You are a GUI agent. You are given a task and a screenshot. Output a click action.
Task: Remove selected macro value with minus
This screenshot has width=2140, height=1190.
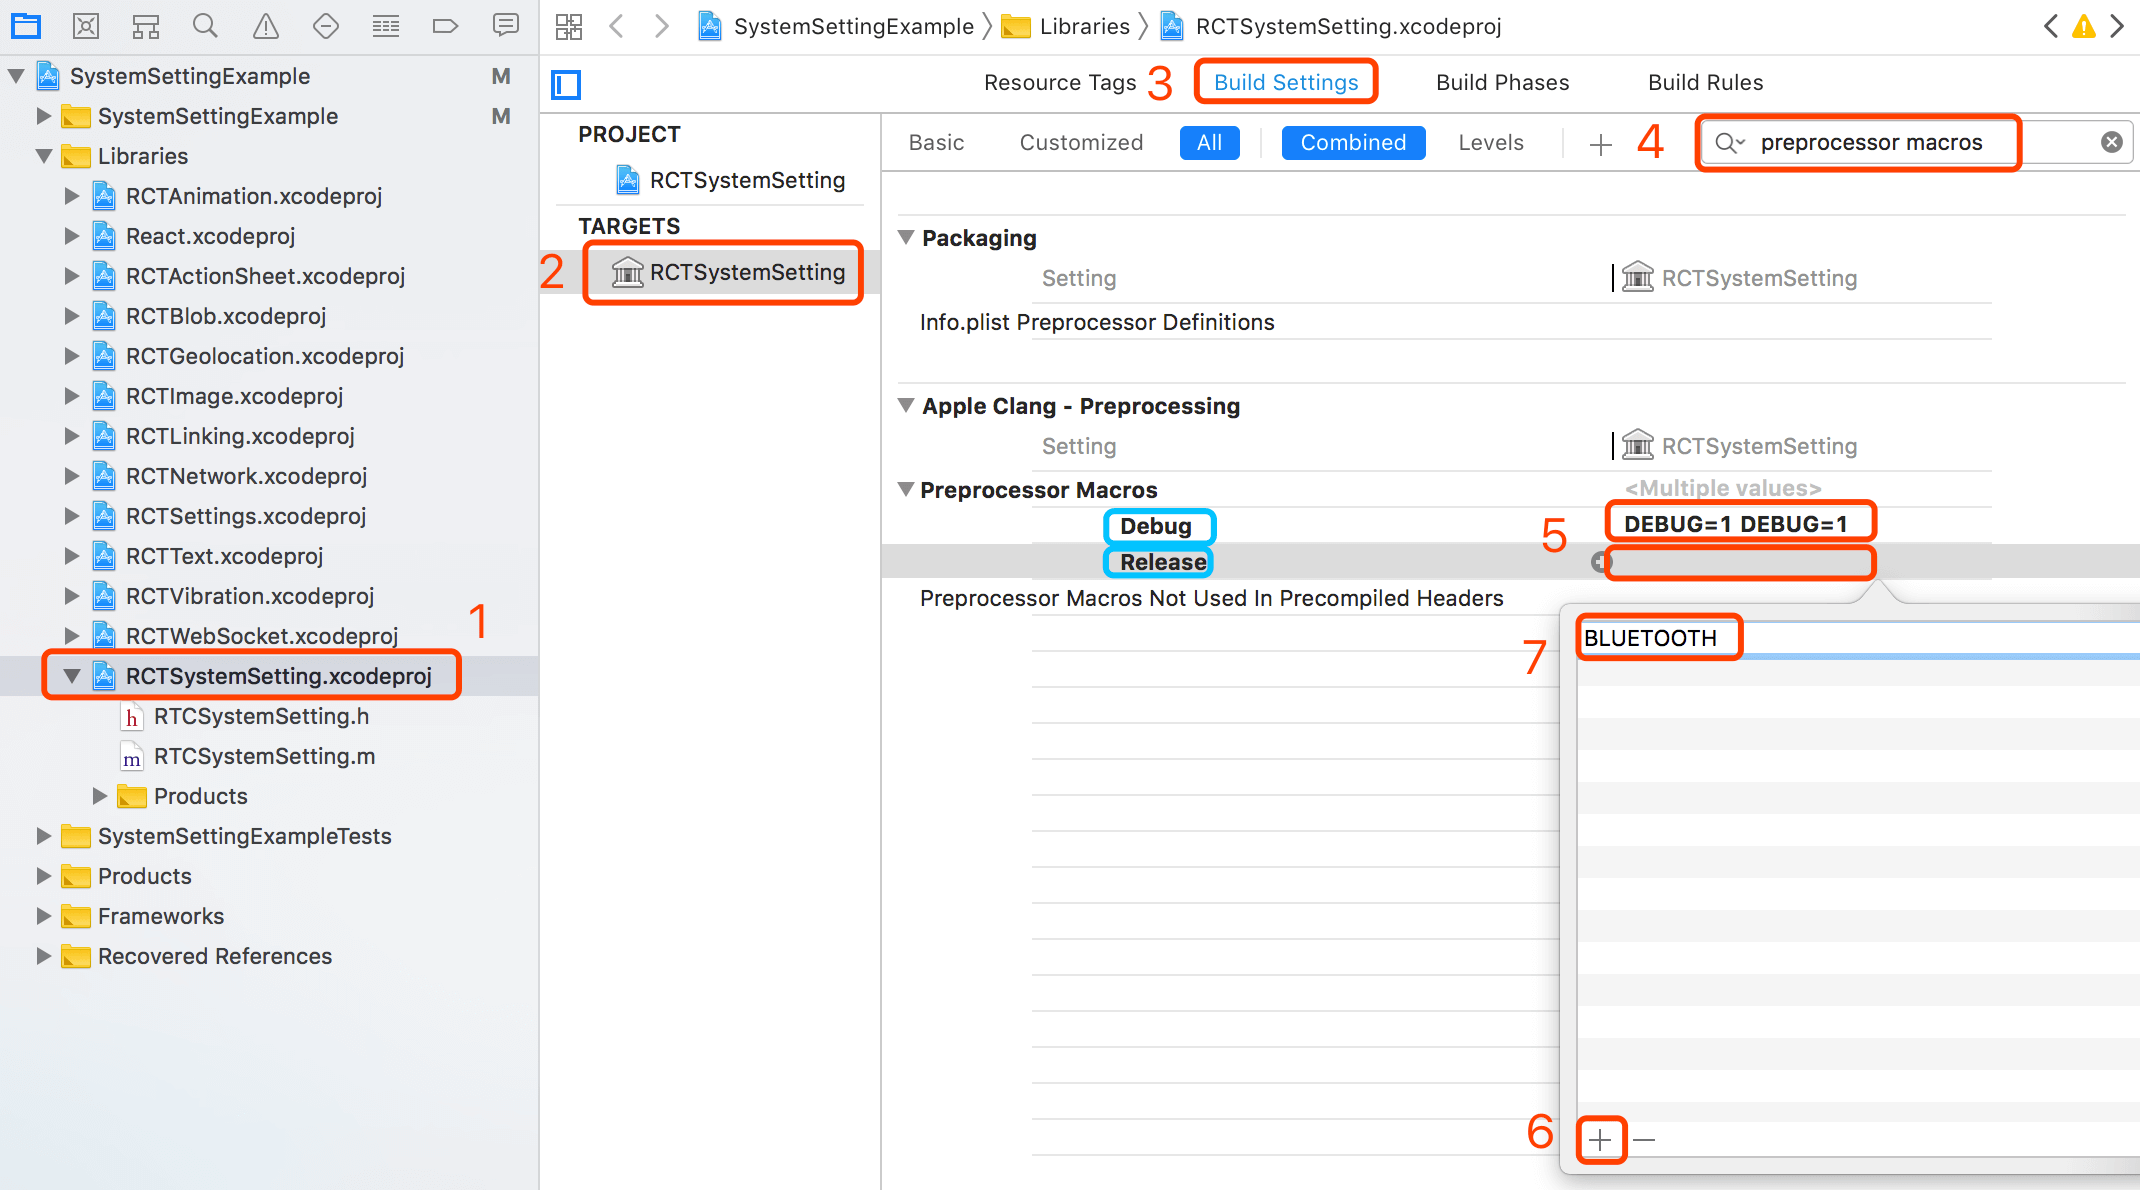click(1644, 1140)
